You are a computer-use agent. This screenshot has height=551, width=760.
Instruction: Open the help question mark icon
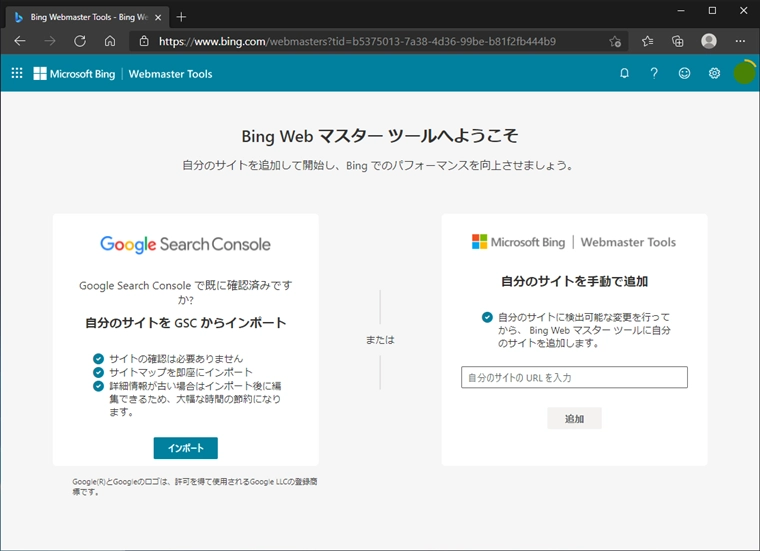(654, 73)
